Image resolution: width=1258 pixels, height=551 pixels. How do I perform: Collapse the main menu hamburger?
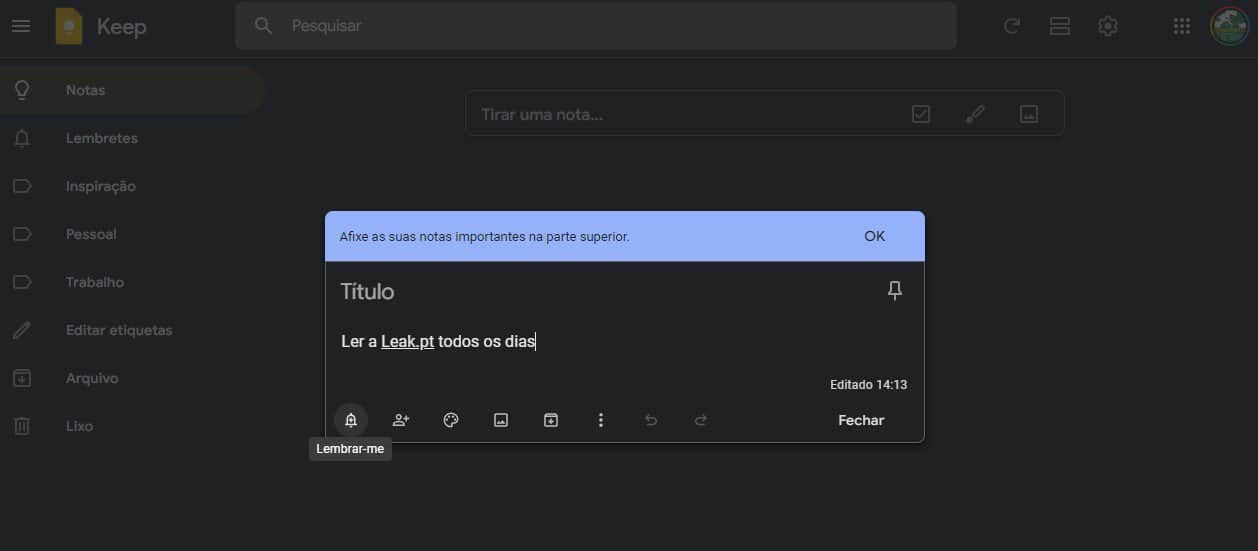tap(21, 26)
